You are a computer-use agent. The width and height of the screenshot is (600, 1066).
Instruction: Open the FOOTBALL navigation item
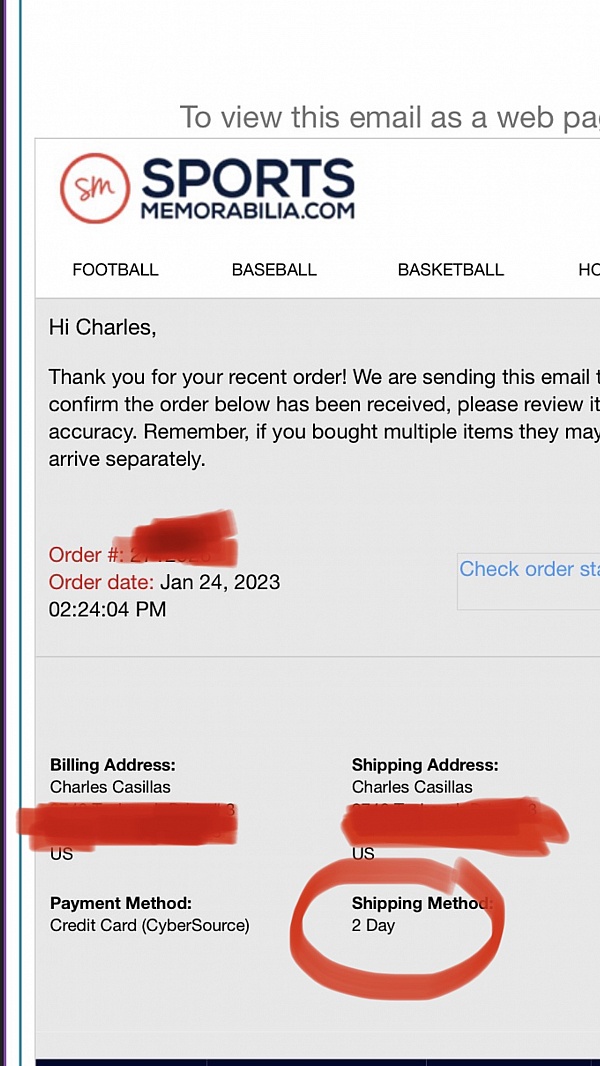click(x=115, y=270)
